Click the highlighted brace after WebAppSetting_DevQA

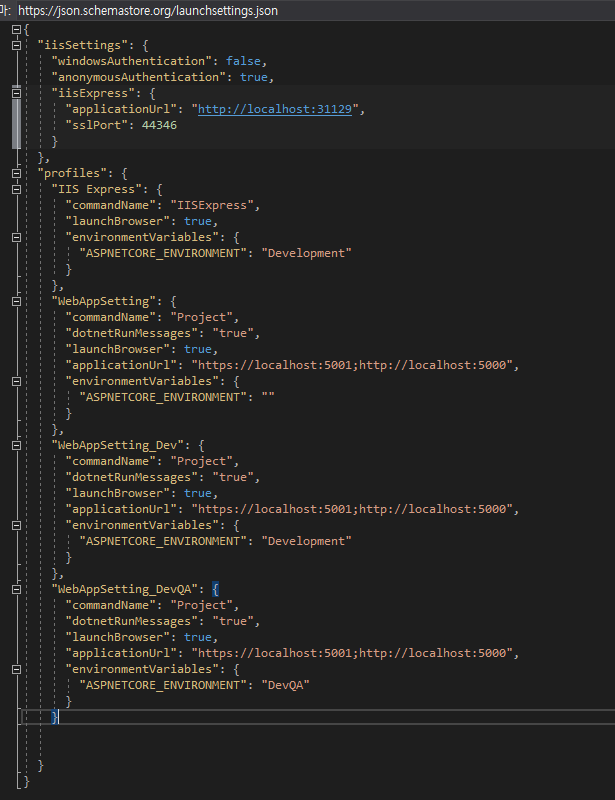215,589
